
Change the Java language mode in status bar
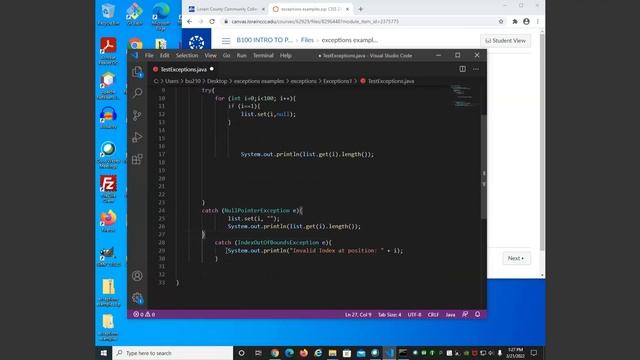(450, 315)
